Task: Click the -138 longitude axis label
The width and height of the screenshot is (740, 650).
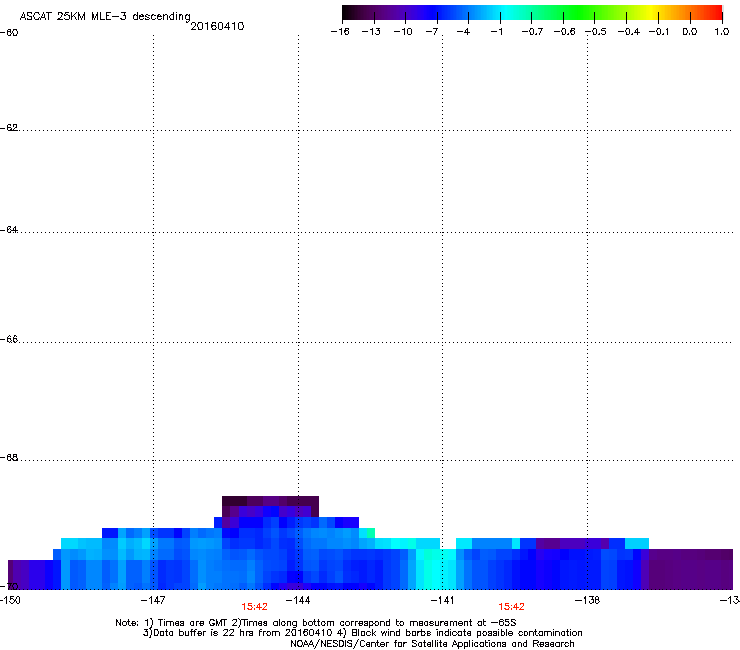Action: [587, 600]
